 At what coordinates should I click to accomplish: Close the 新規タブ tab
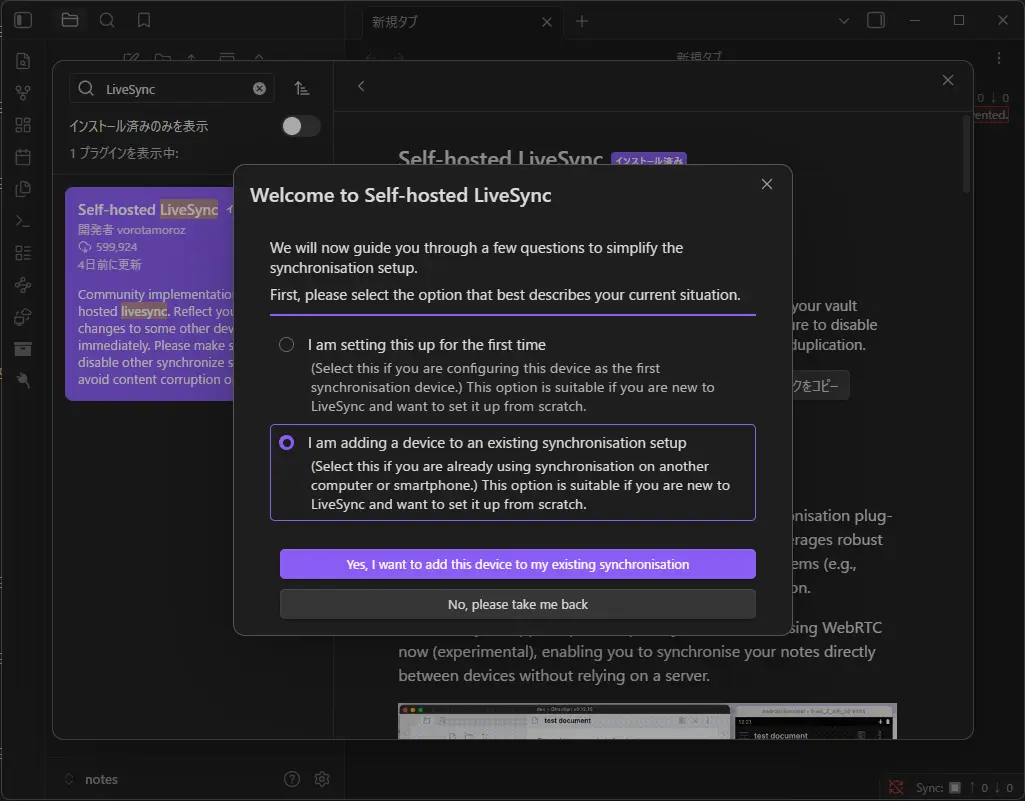[x=547, y=22]
